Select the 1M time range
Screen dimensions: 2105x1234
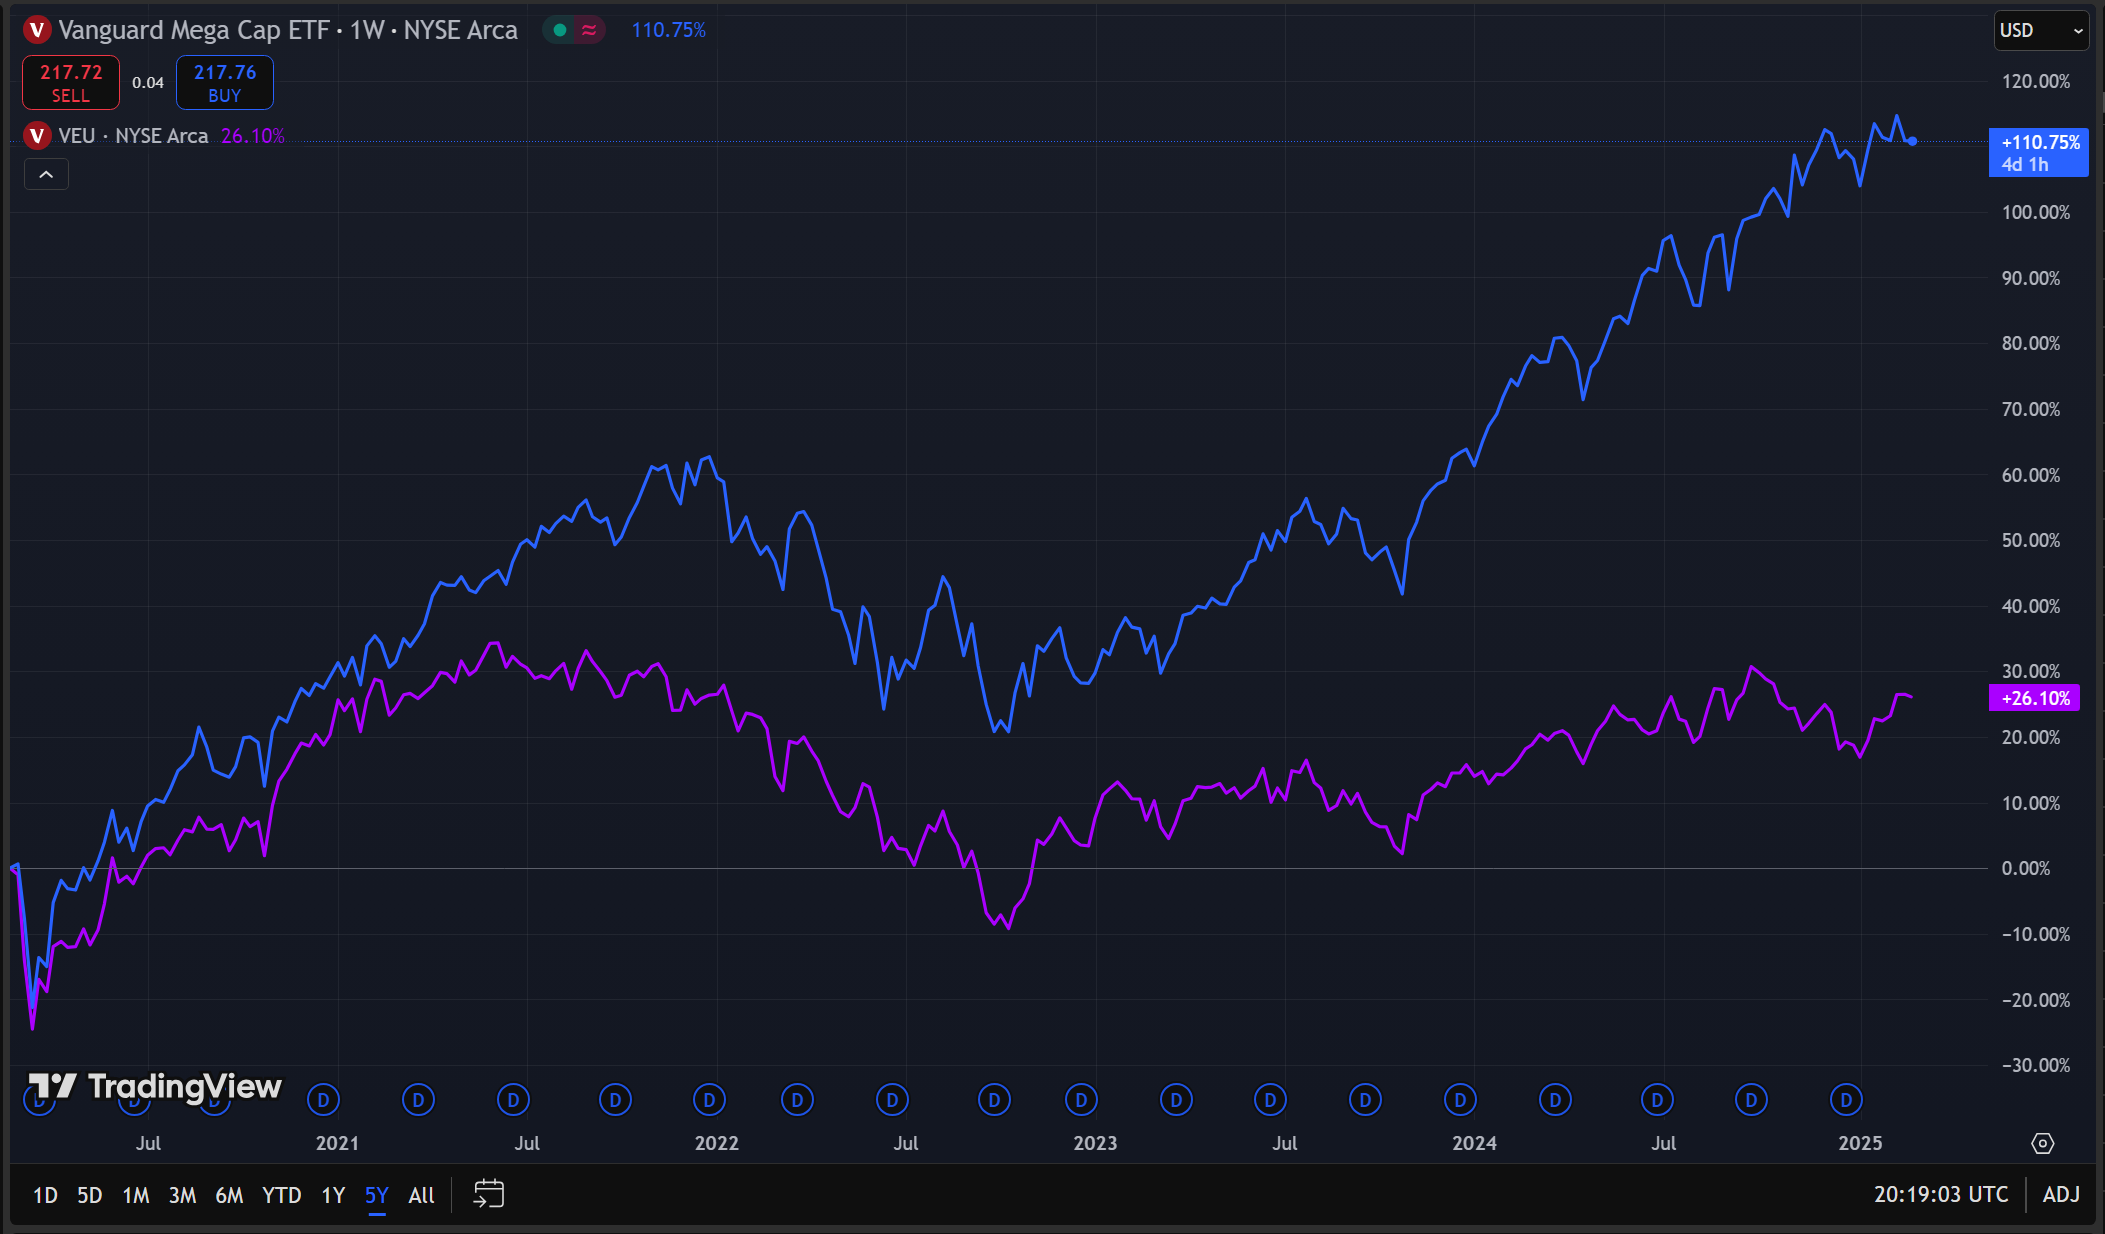coord(136,1195)
